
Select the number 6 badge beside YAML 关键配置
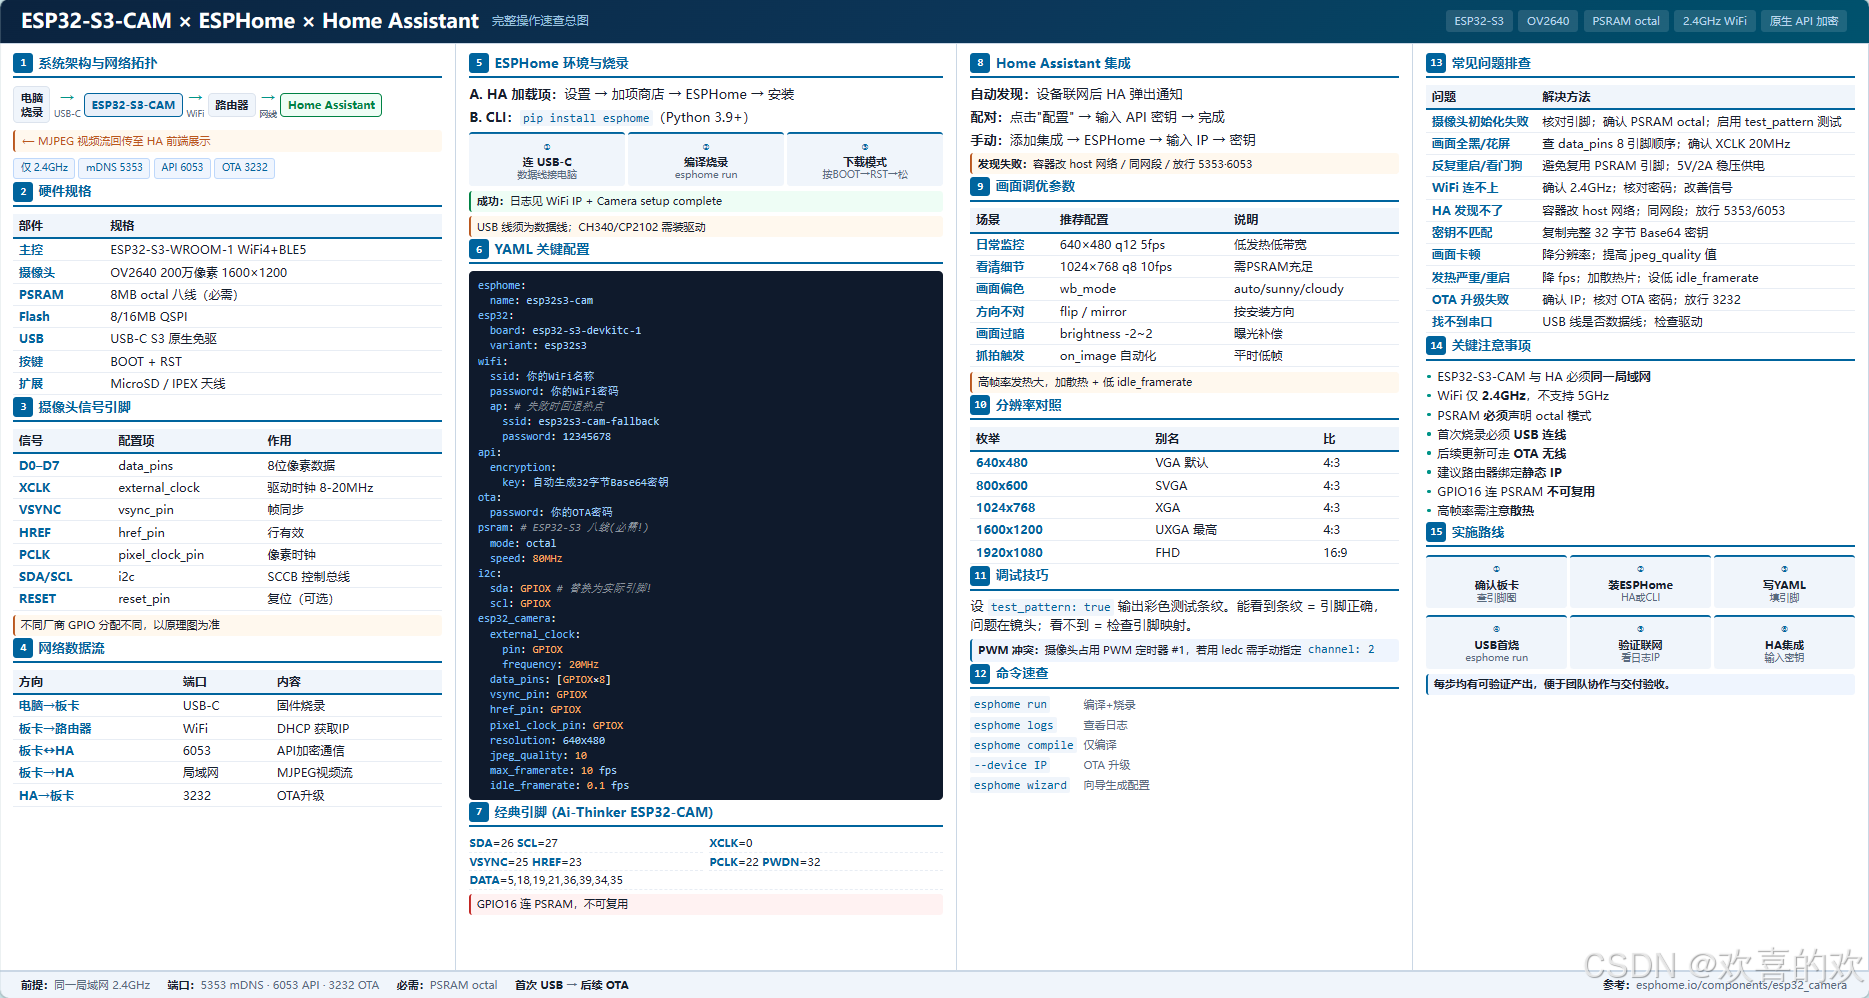[x=479, y=249]
